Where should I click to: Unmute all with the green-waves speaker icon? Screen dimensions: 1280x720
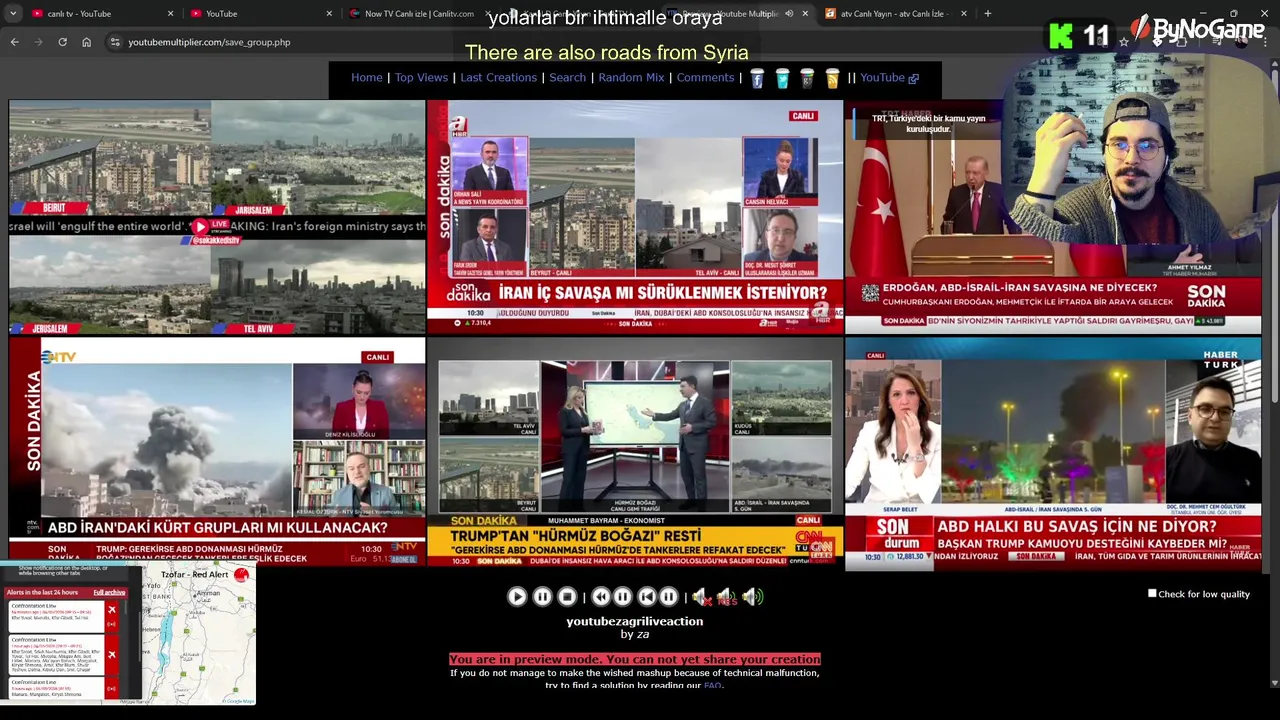[752, 597]
